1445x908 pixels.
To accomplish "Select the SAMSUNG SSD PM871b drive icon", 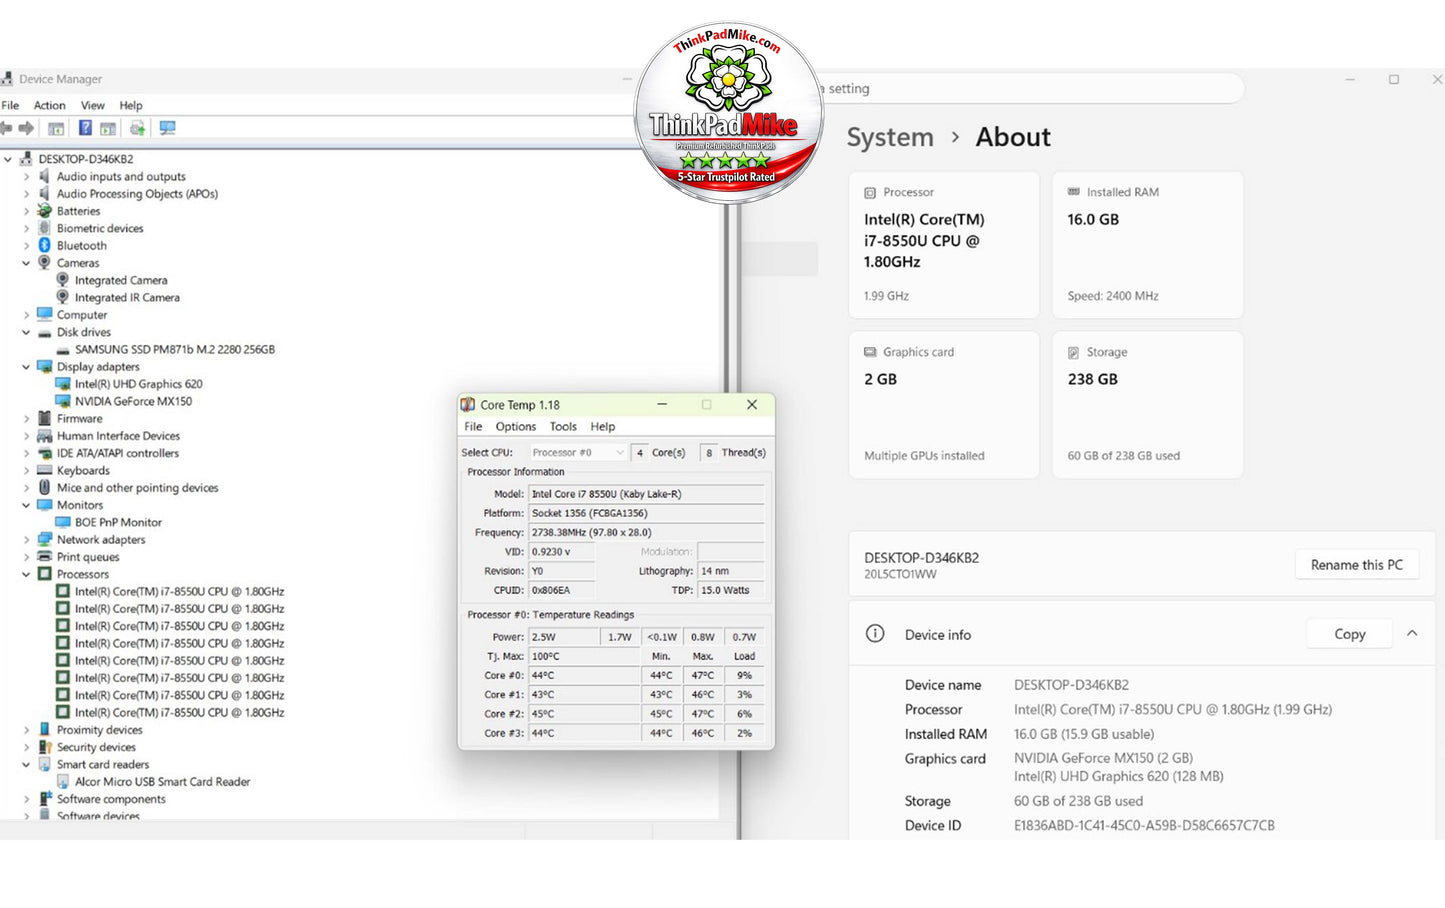I will point(63,350).
